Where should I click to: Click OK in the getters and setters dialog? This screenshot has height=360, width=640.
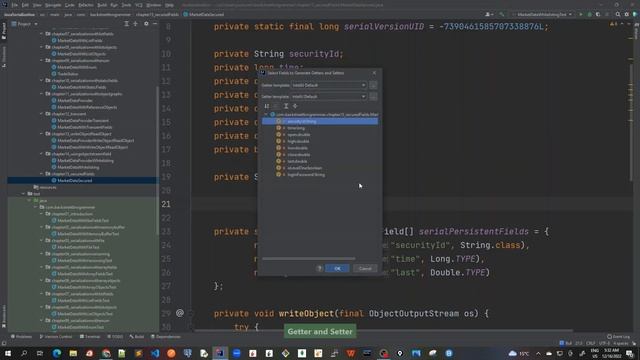pos(337,268)
